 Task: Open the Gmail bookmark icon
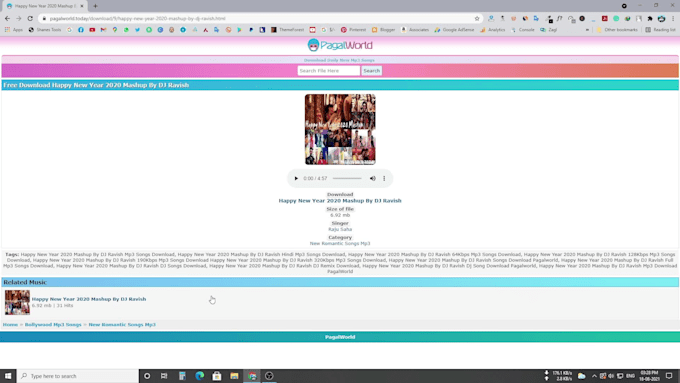[x=103, y=30]
